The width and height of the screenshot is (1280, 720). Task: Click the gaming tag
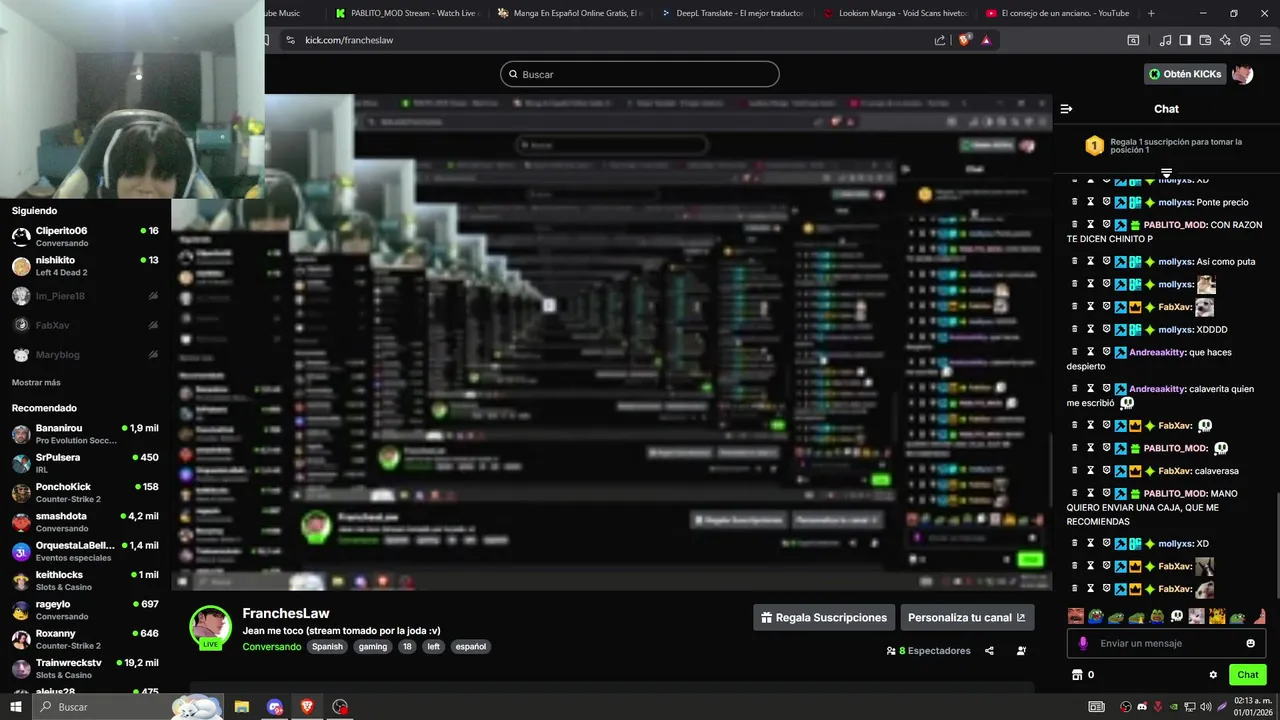pos(373,647)
